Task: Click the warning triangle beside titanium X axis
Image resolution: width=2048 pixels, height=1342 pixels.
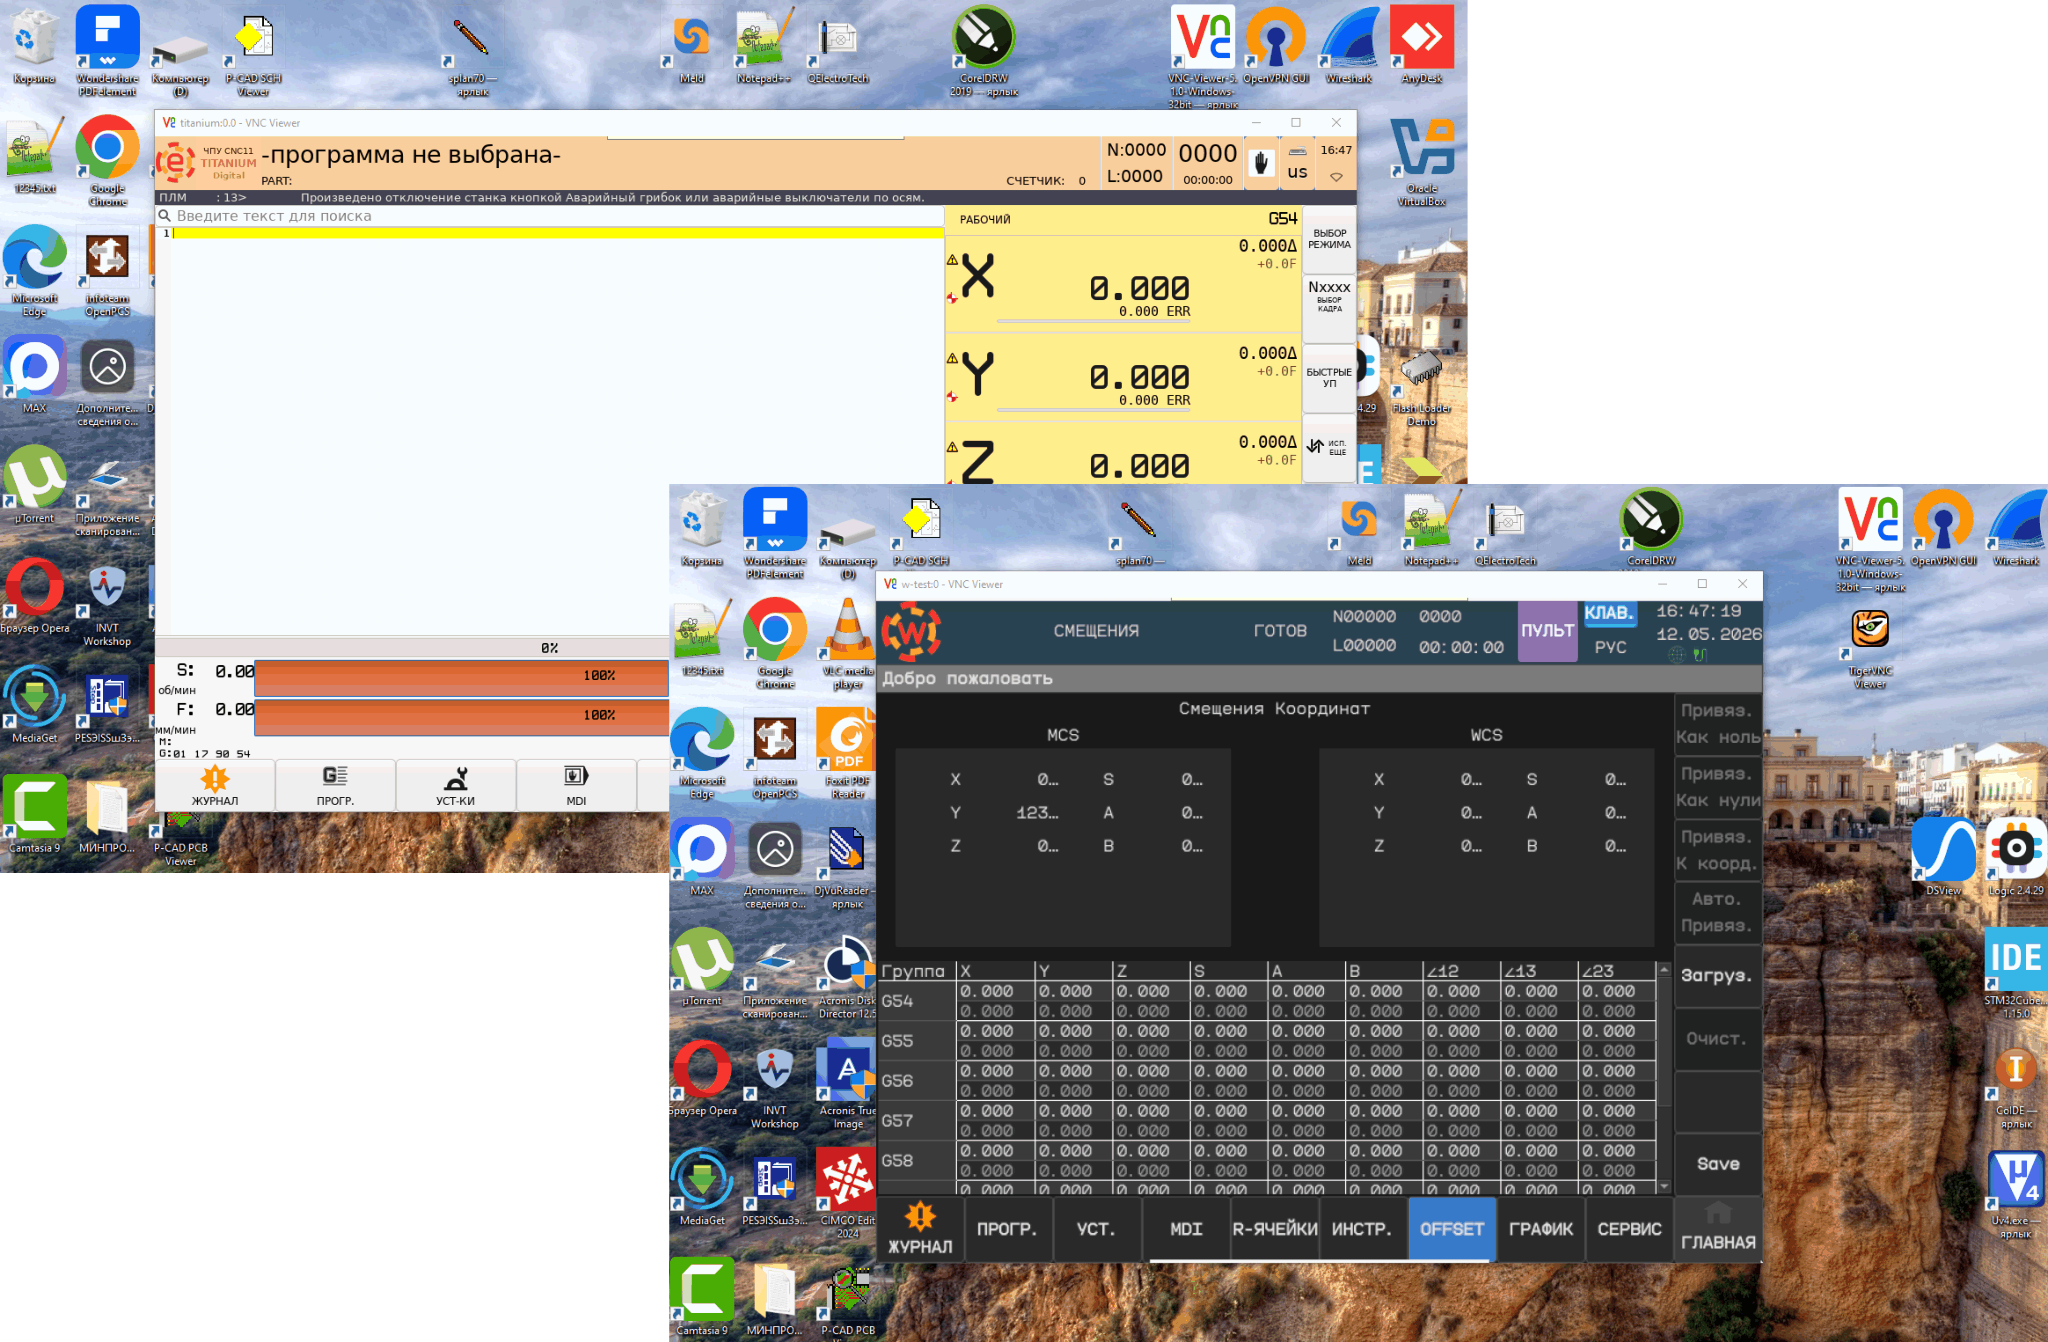Action: [952, 260]
